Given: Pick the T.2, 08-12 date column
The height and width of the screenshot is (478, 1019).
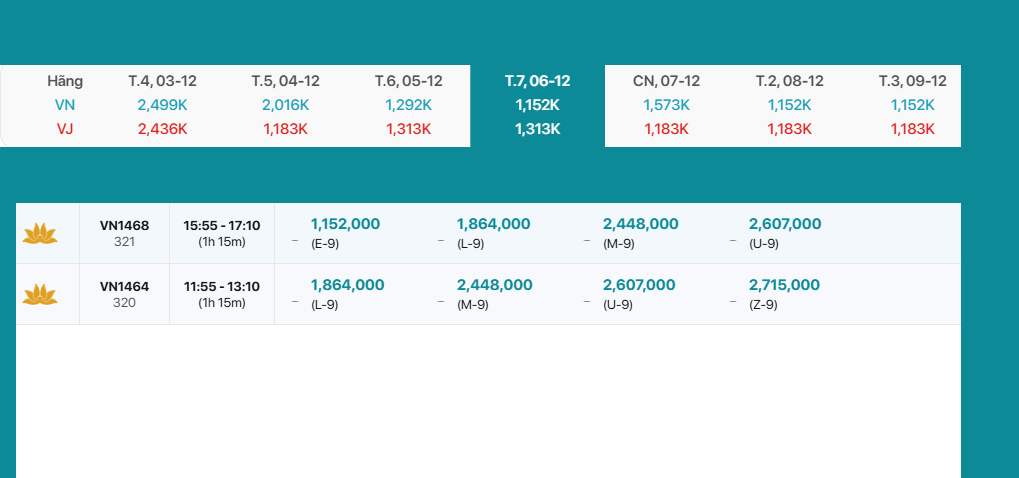Looking at the screenshot, I should click(789, 81).
